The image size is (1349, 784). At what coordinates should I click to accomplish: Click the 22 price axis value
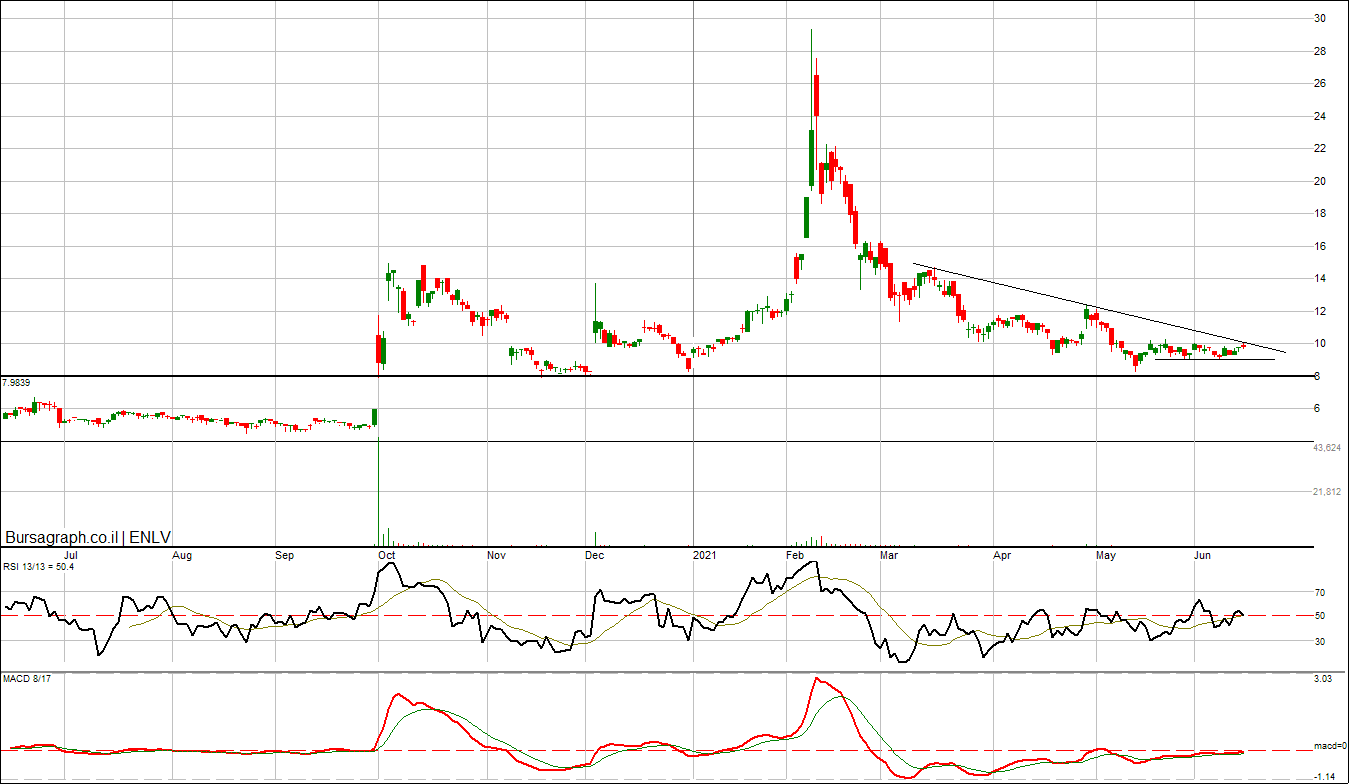coord(1320,149)
